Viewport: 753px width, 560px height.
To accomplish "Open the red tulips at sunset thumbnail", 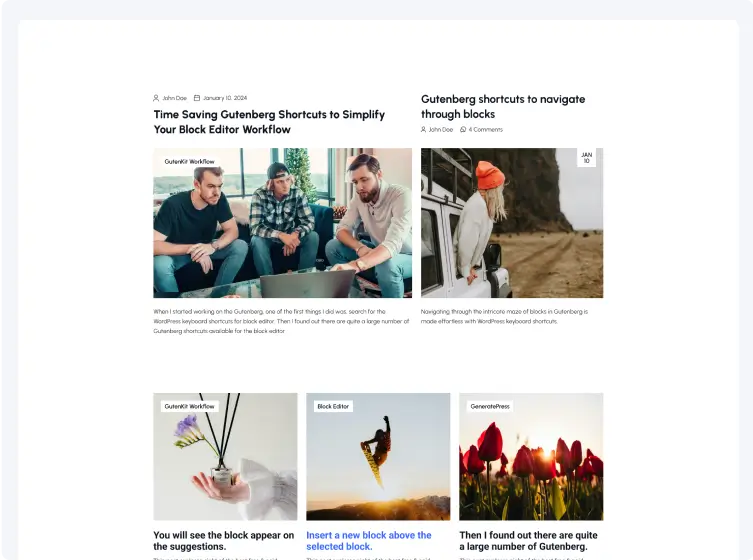I will click(531, 457).
